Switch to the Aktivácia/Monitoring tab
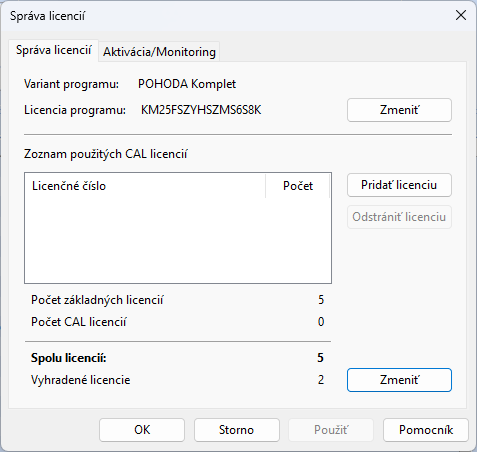The height and width of the screenshot is (453, 478). pyautogui.click(x=159, y=52)
